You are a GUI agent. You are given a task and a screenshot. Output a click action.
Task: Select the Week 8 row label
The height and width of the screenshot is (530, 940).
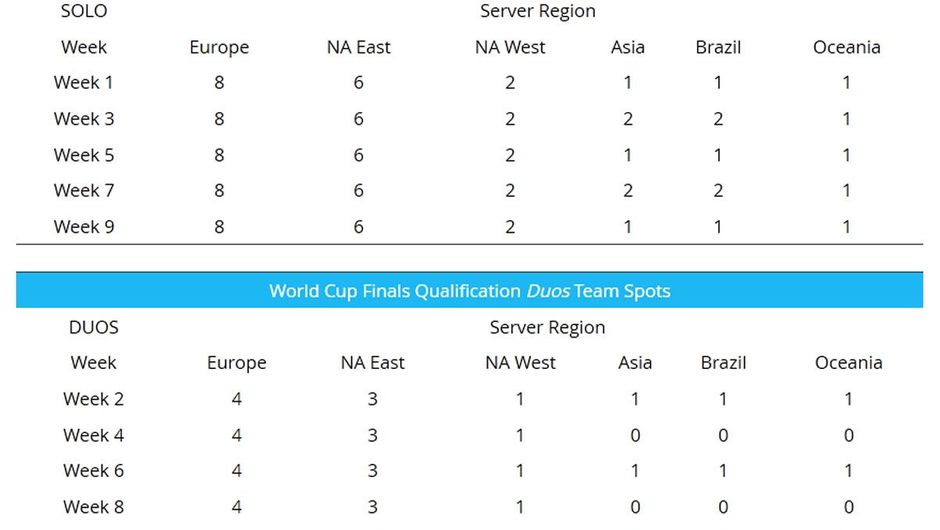click(x=93, y=507)
